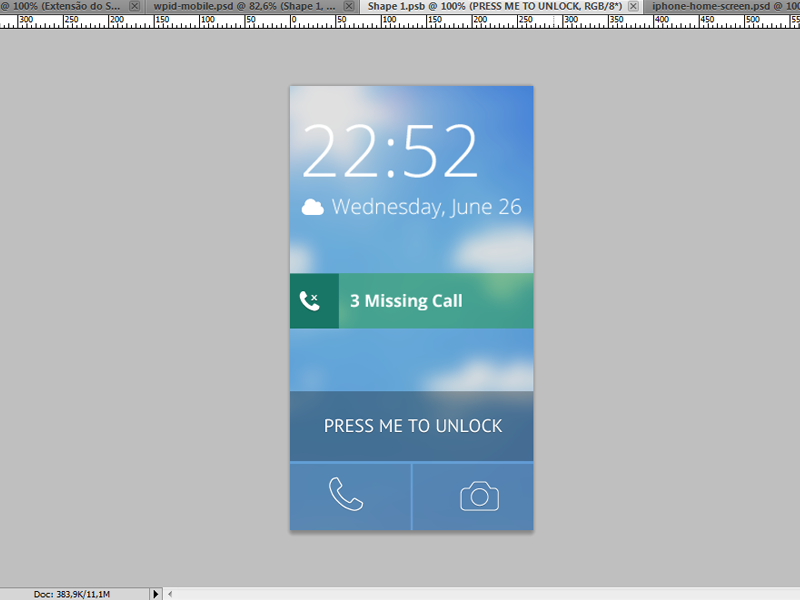Click the 3 Missing Call notification text
Viewport: 800px width, 600px height.
[x=406, y=301]
